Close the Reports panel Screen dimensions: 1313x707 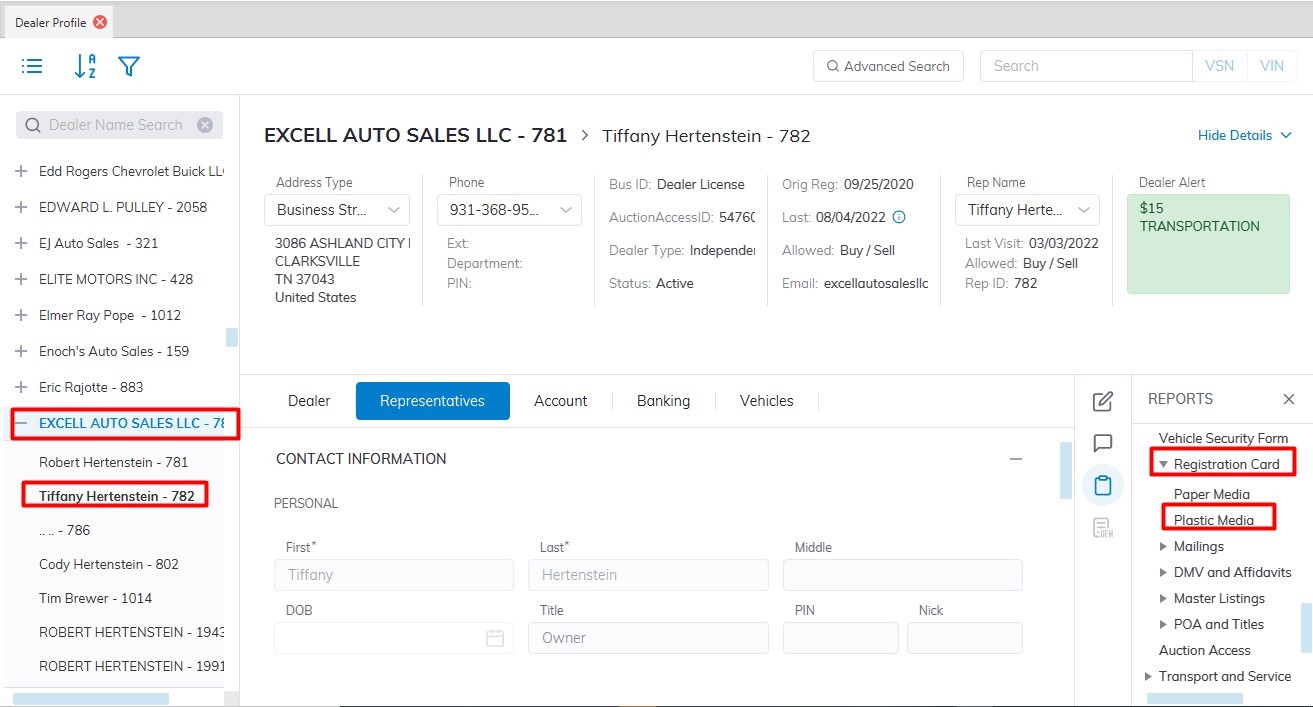1289,399
